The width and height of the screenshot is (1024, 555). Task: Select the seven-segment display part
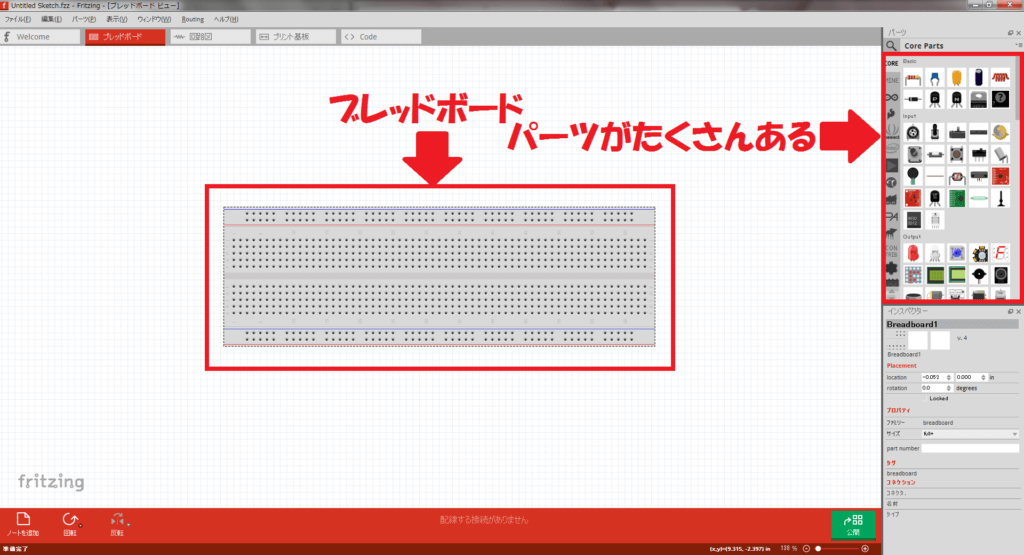[1000, 253]
